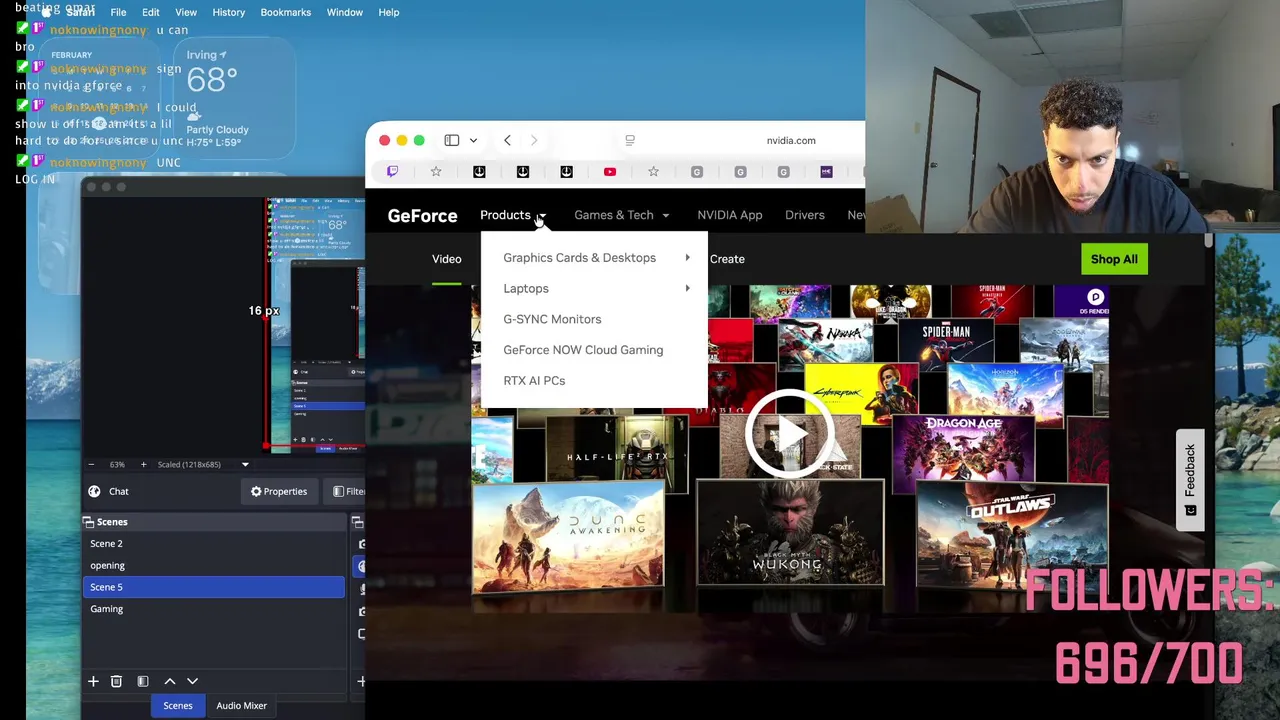
Task: Move scene up with the up arrow
Action: (170, 681)
